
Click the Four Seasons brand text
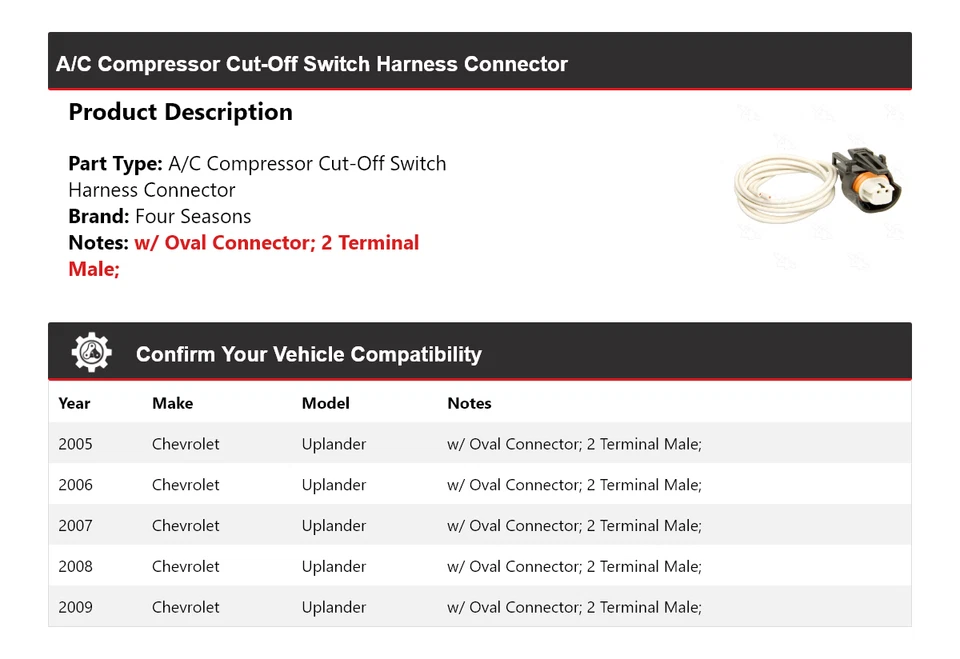(193, 216)
